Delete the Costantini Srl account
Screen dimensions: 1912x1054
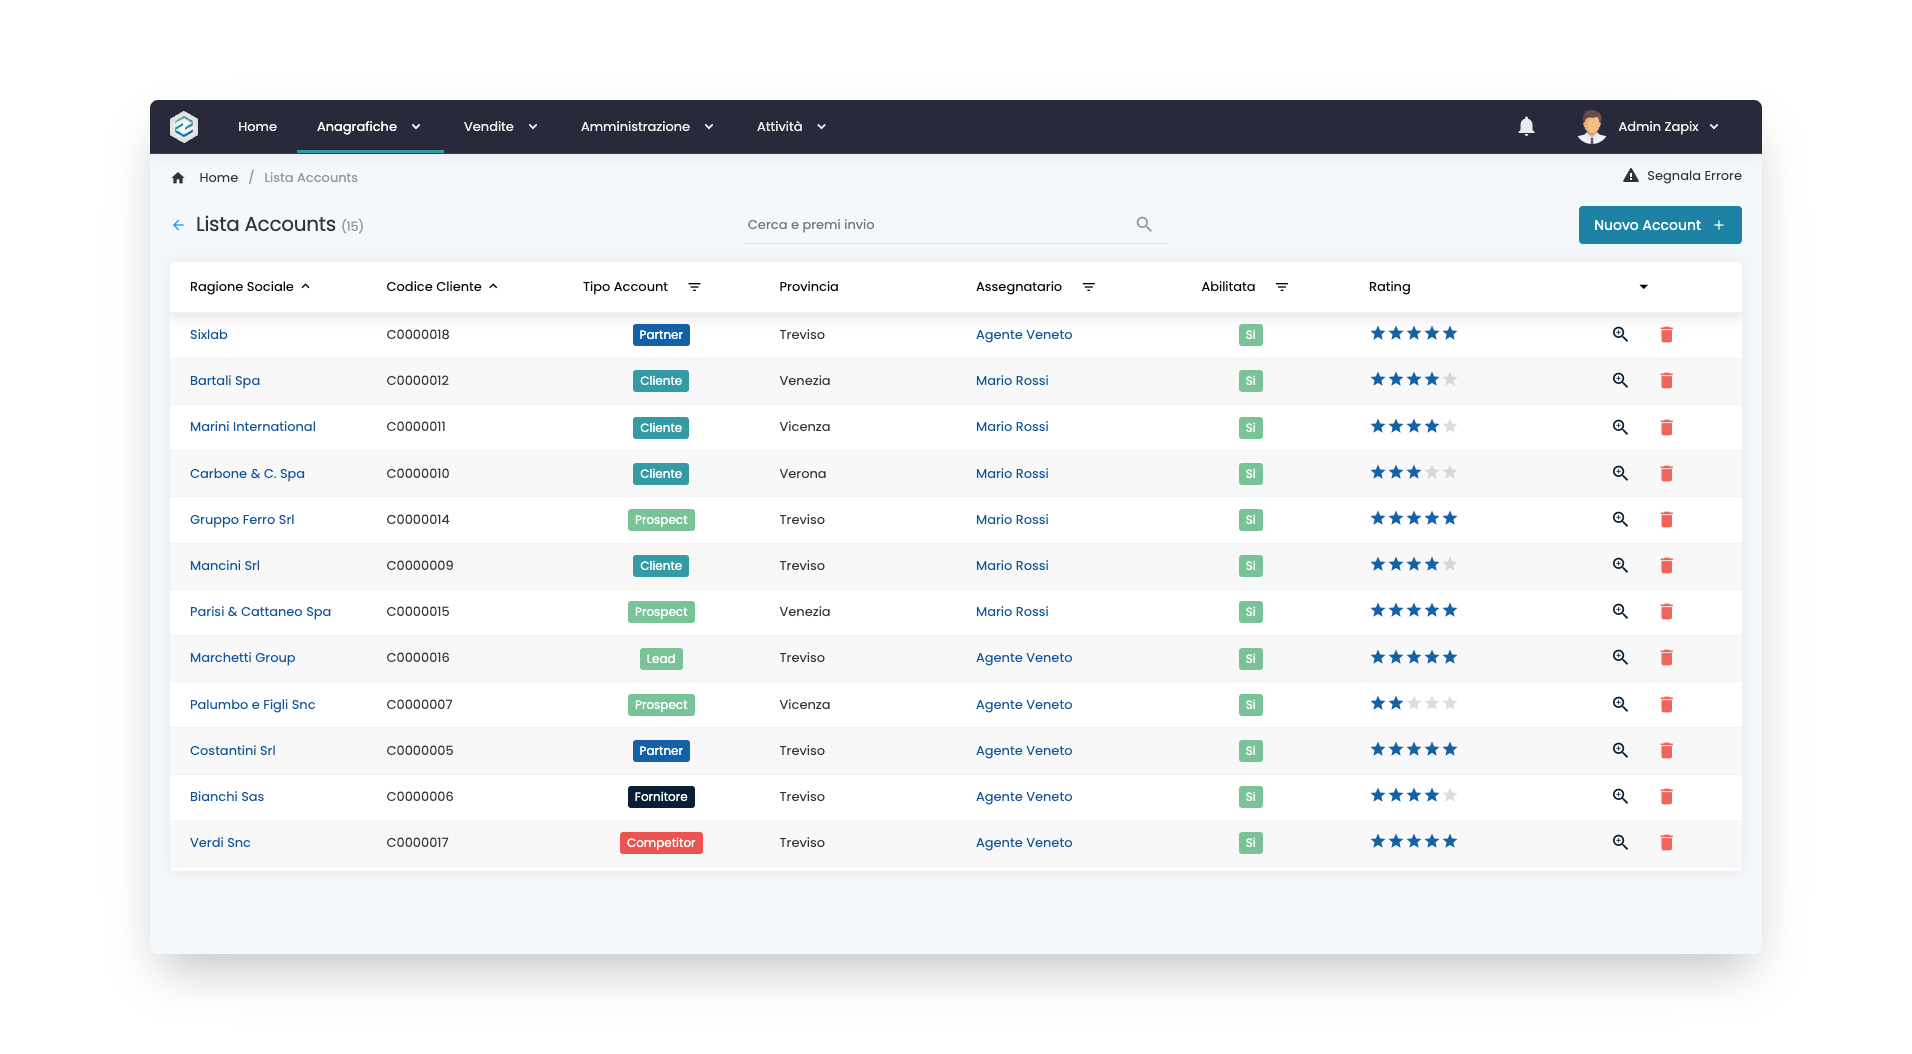(1667, 751)
